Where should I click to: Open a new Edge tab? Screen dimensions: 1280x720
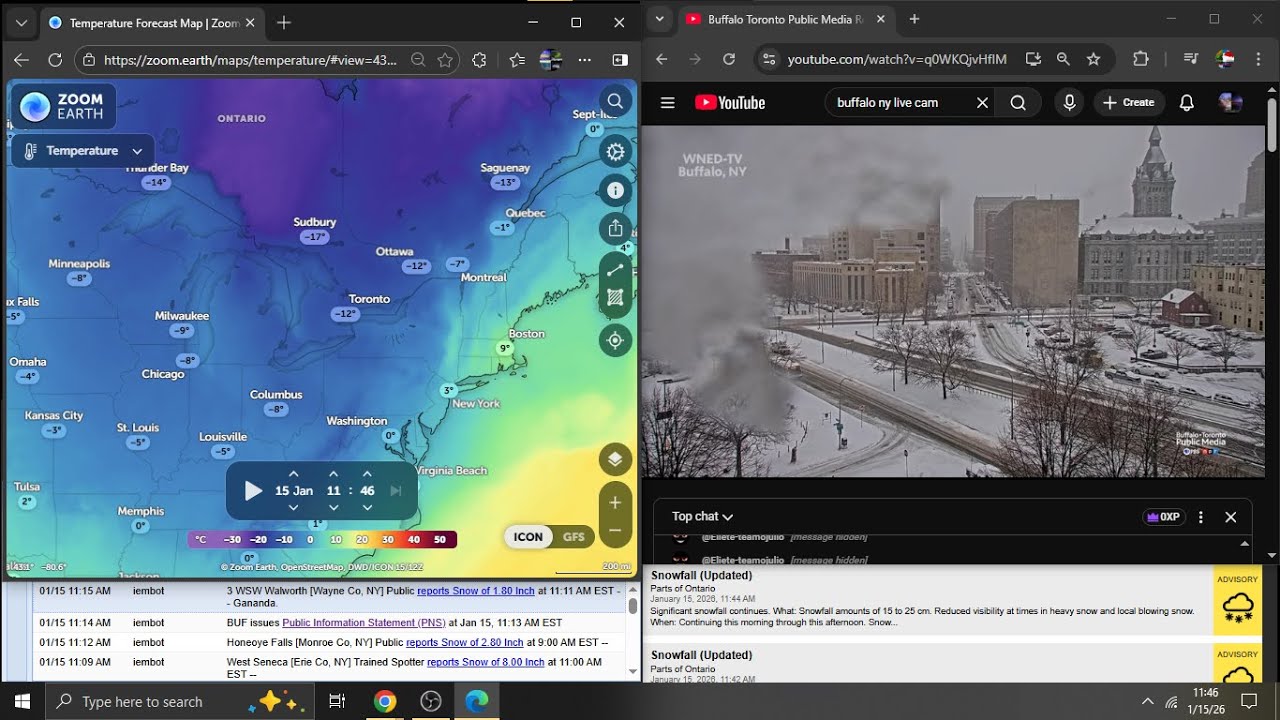pos(284,23)
